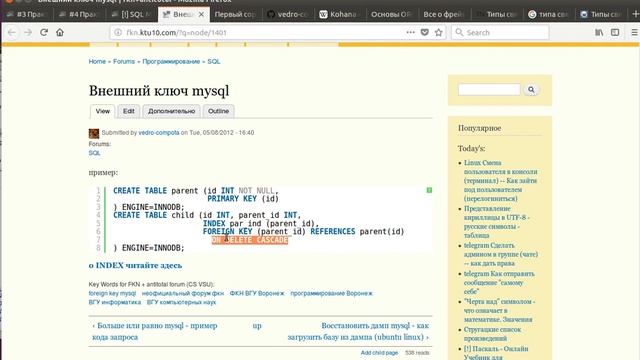
Task: Bookmark this page with star icon
Action: tap(439, 32)
